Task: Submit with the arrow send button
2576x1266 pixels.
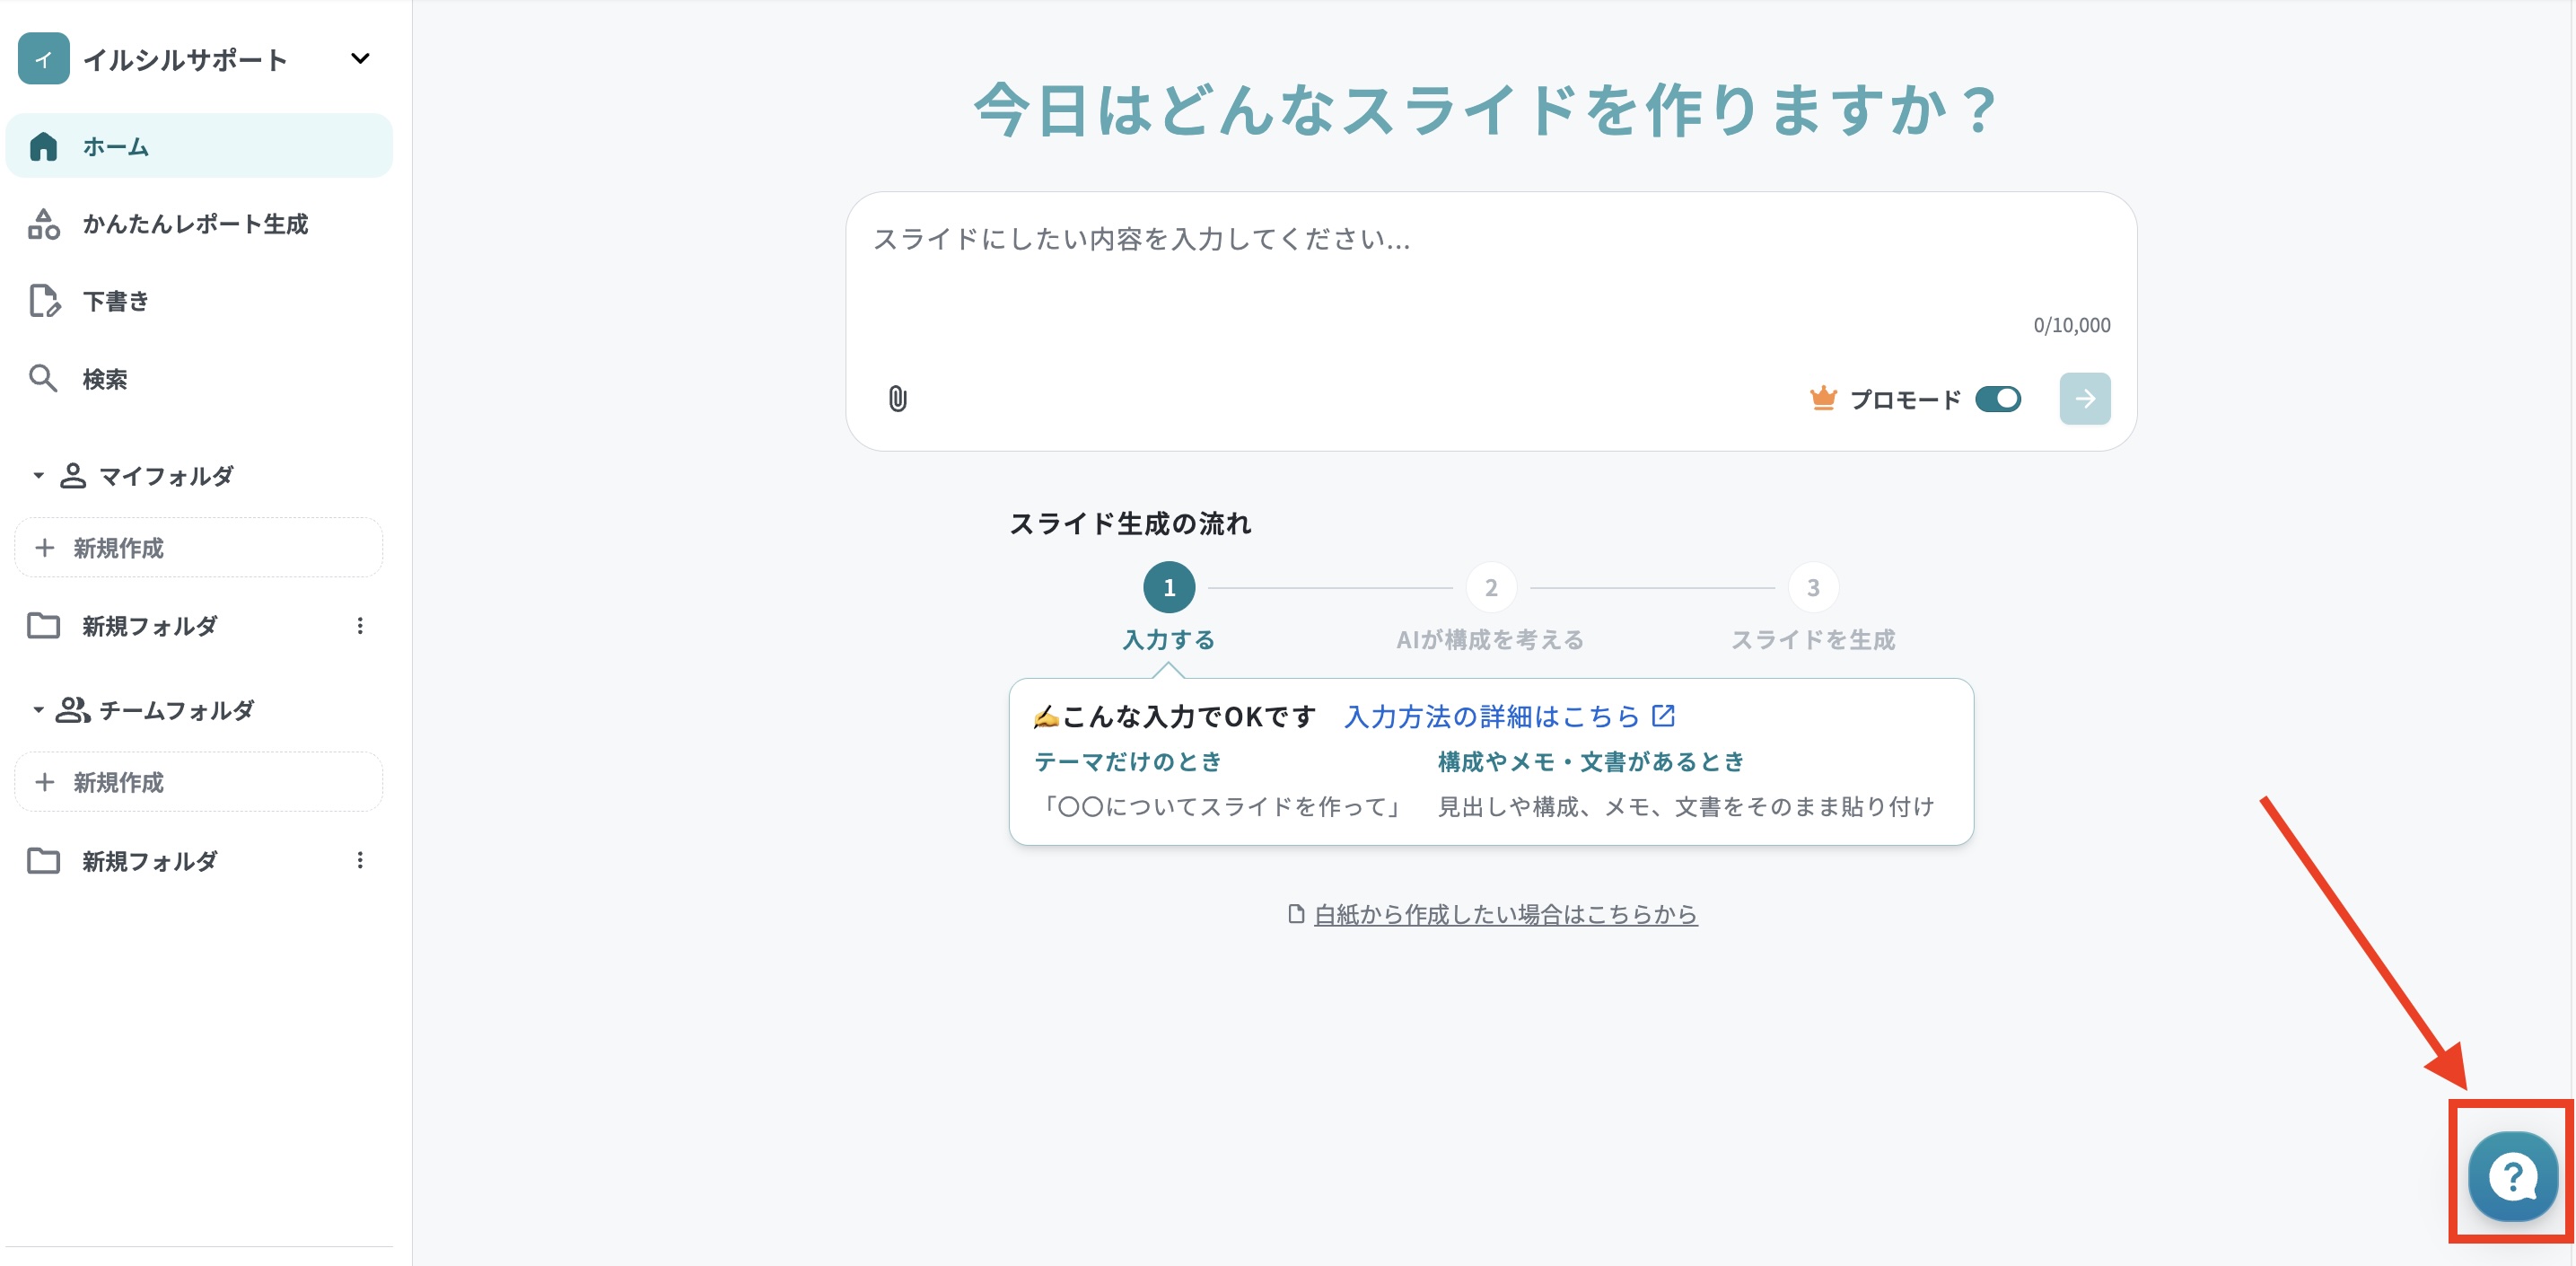Action: tap(2085, 399)
